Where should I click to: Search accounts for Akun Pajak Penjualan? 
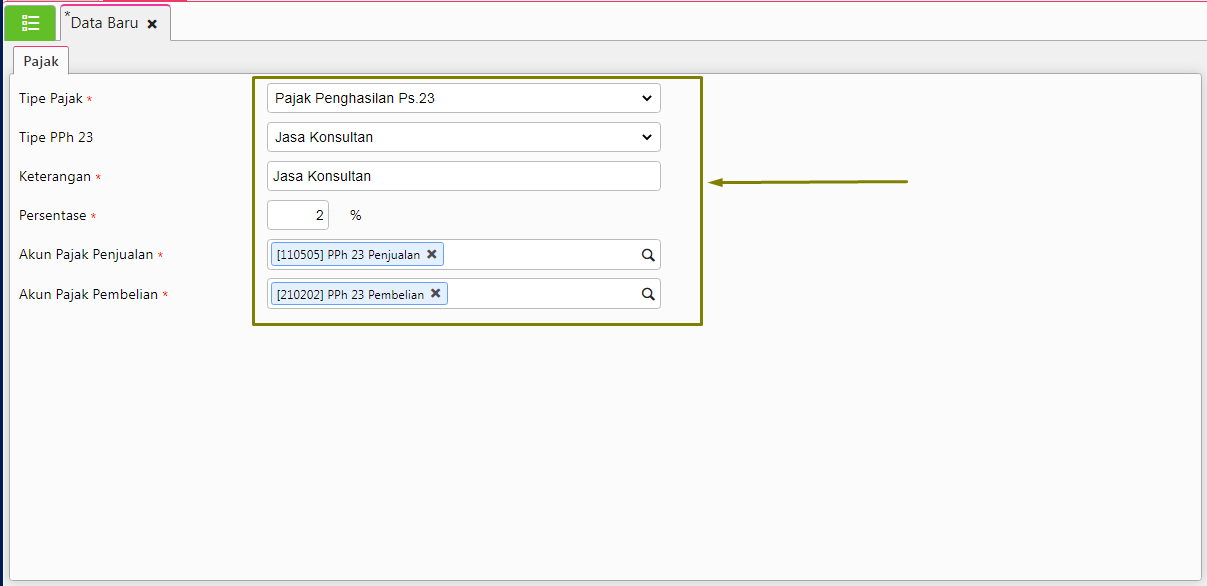point(648,255)
